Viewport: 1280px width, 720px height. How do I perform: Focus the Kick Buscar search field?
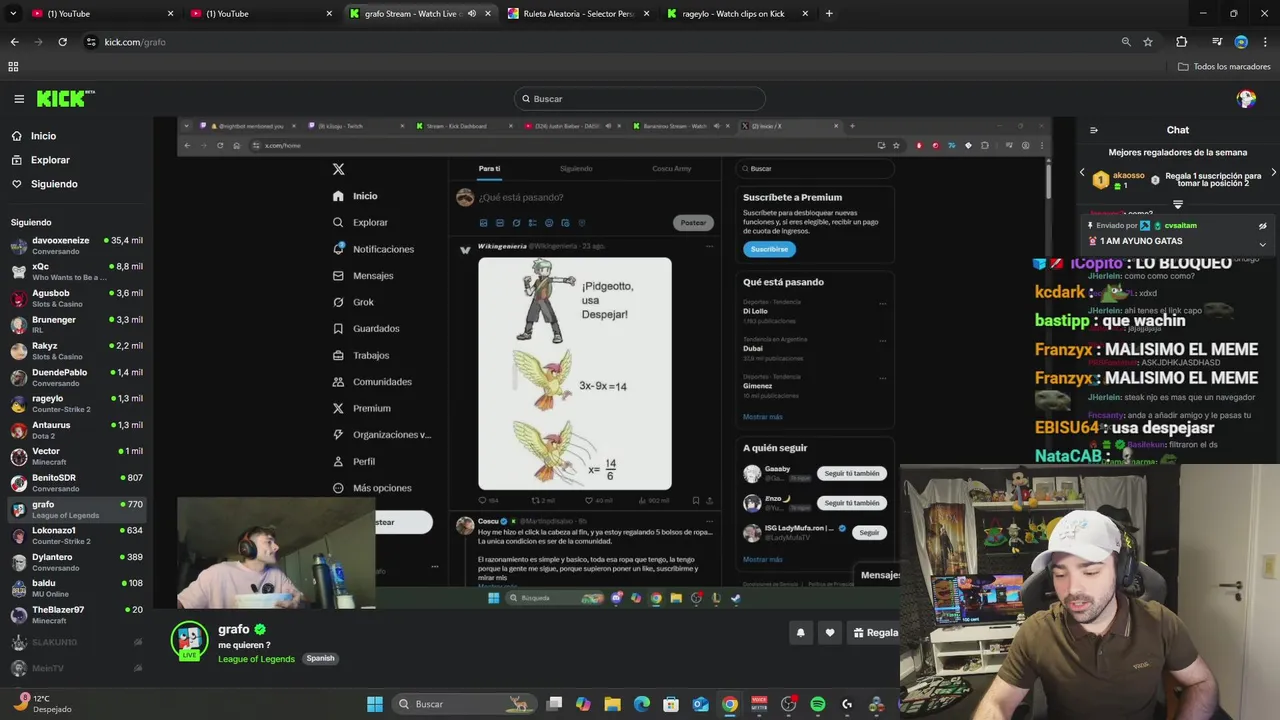640,99
